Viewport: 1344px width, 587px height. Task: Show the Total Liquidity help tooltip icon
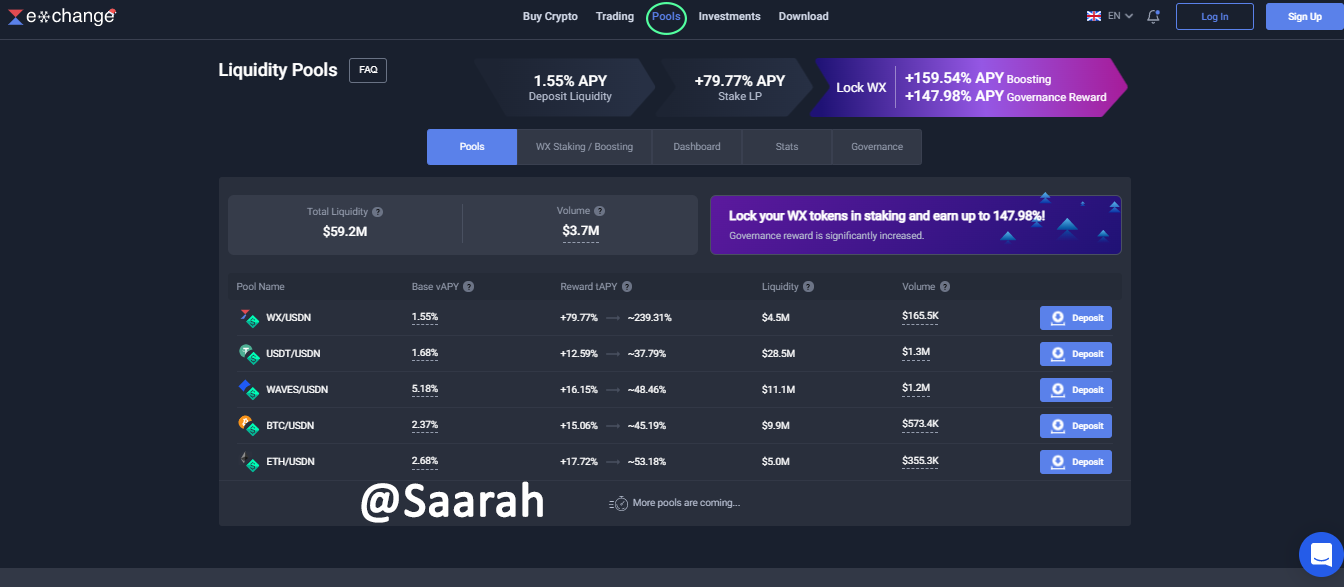[x=377, y=212]
